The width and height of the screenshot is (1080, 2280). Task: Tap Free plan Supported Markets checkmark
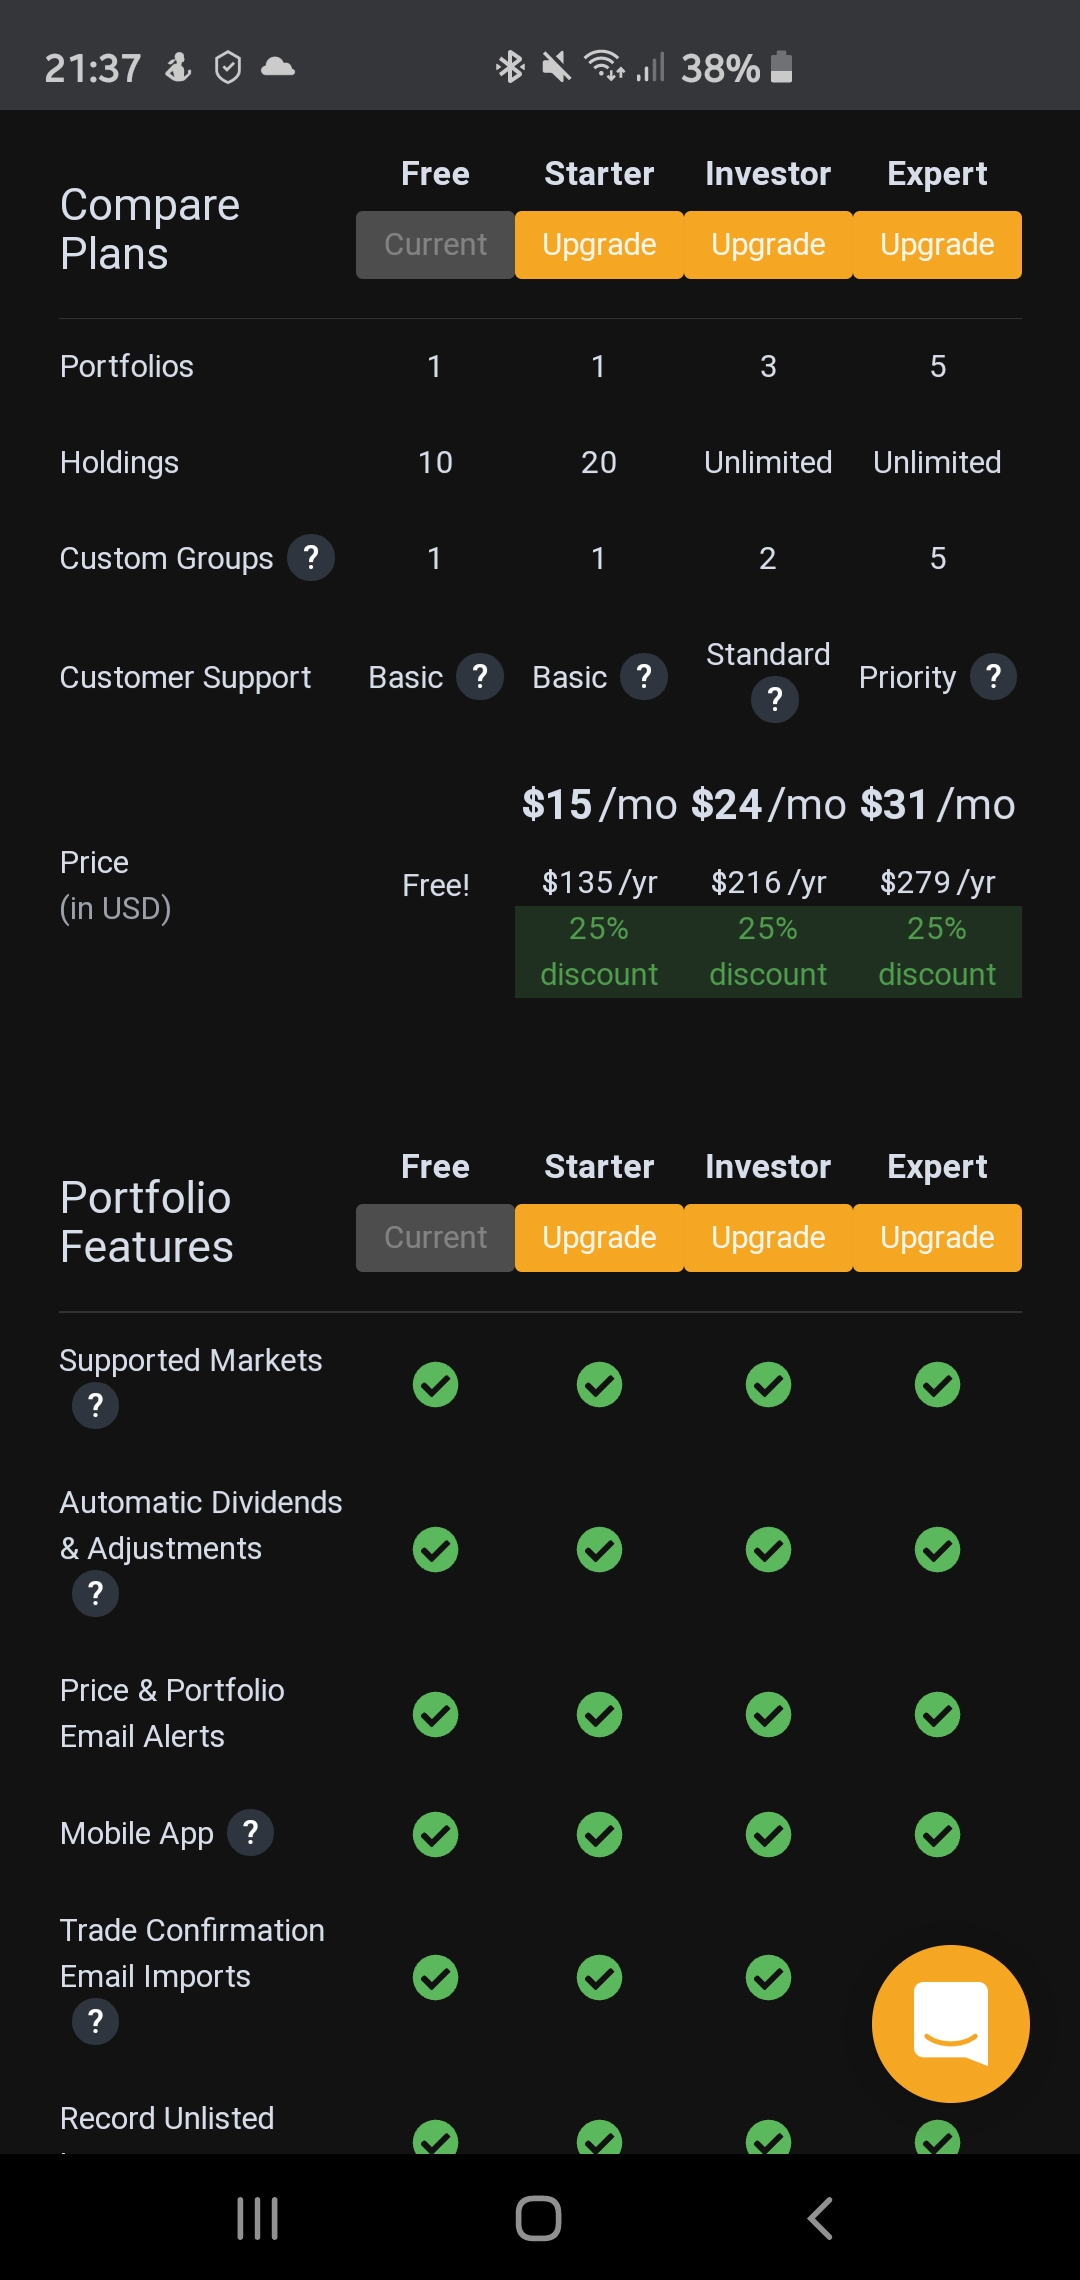coord(435,1385)
